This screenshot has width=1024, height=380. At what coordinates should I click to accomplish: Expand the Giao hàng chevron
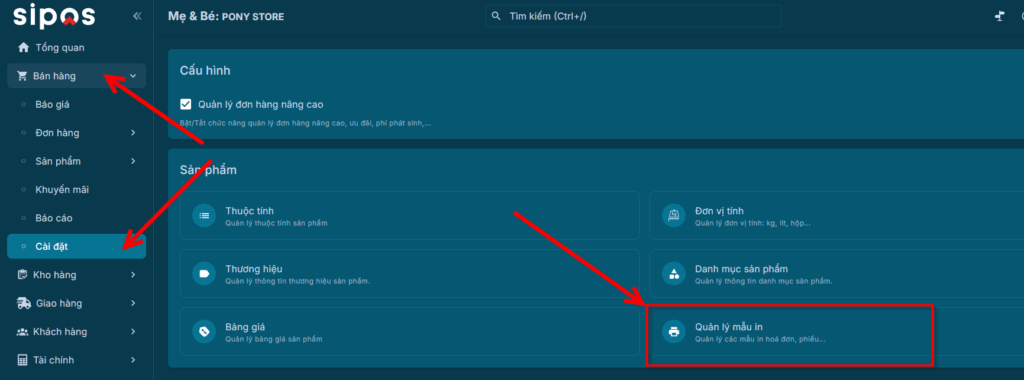point(133,304)
